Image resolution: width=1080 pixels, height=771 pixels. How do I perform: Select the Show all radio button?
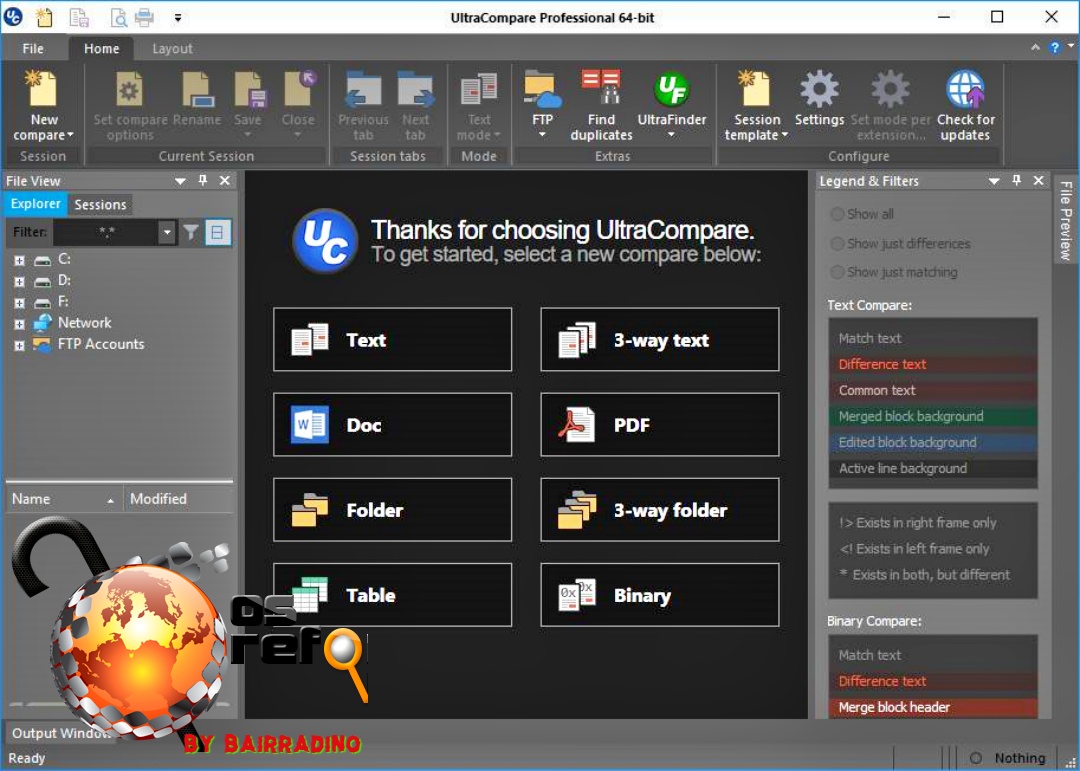pos(838,214)
